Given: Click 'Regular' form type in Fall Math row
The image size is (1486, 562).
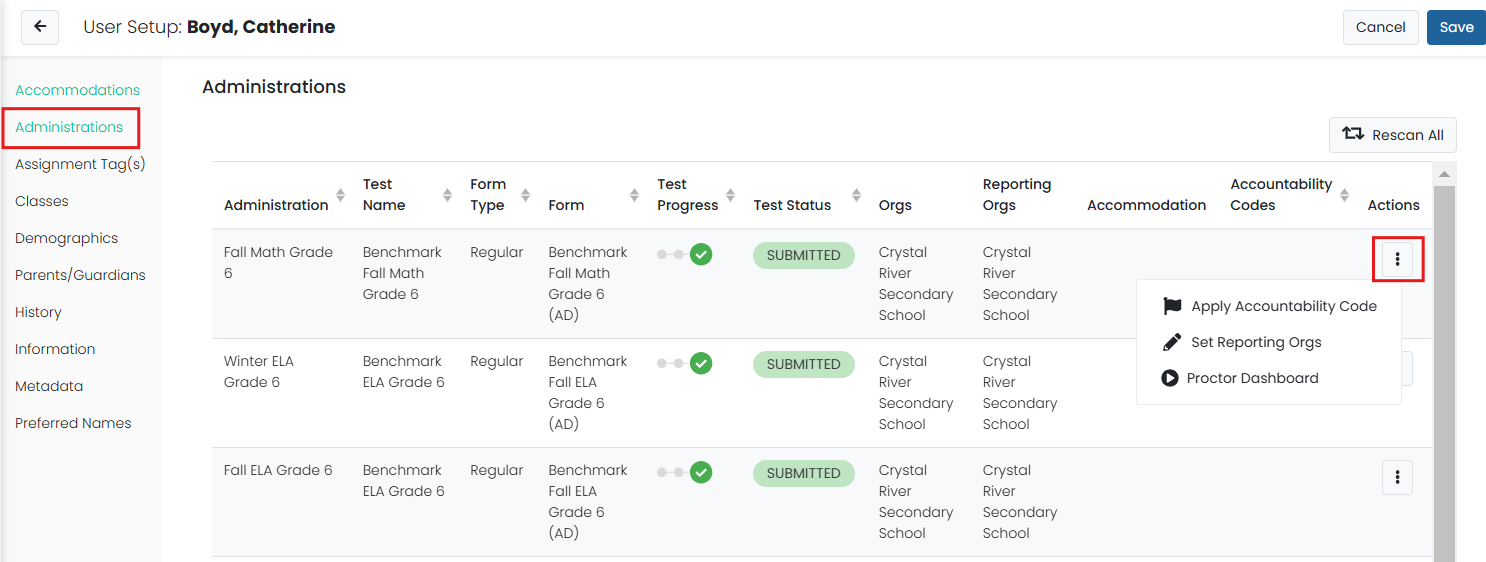Looking at the screenshot, I should click(x=497, y=252).
